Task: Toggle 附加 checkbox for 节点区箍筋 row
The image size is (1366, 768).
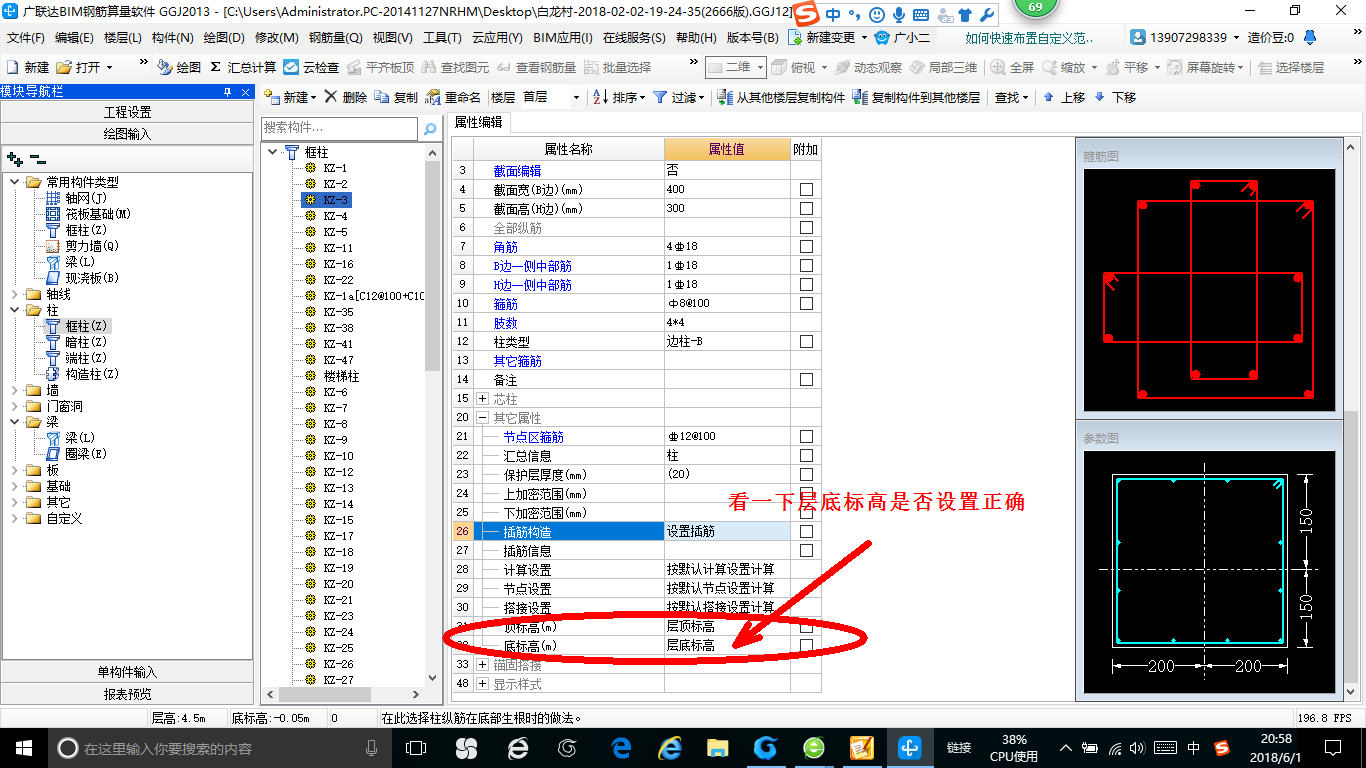Action: point(806,436)
